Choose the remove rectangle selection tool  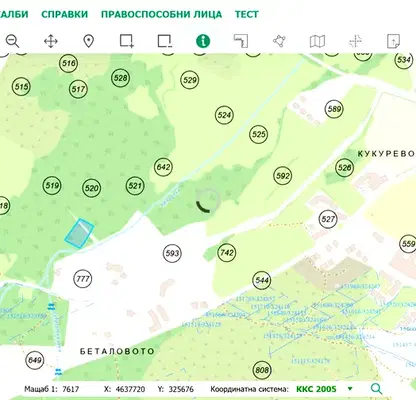click(x=165, y=41)
